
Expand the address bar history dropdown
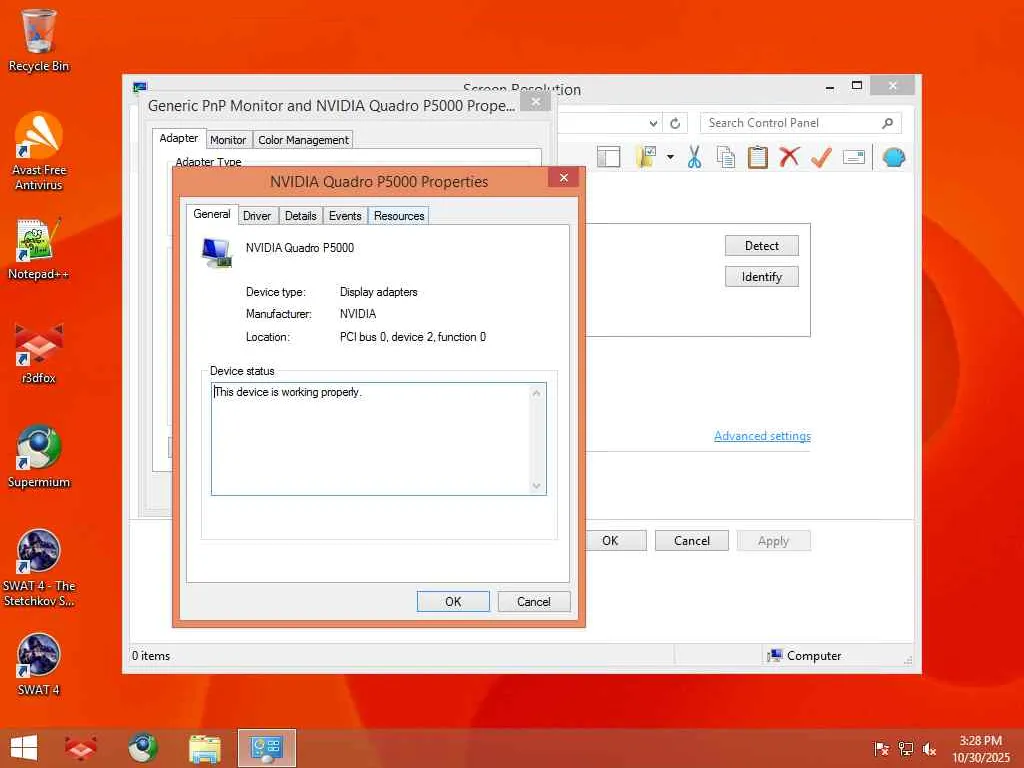click(653, 123)
